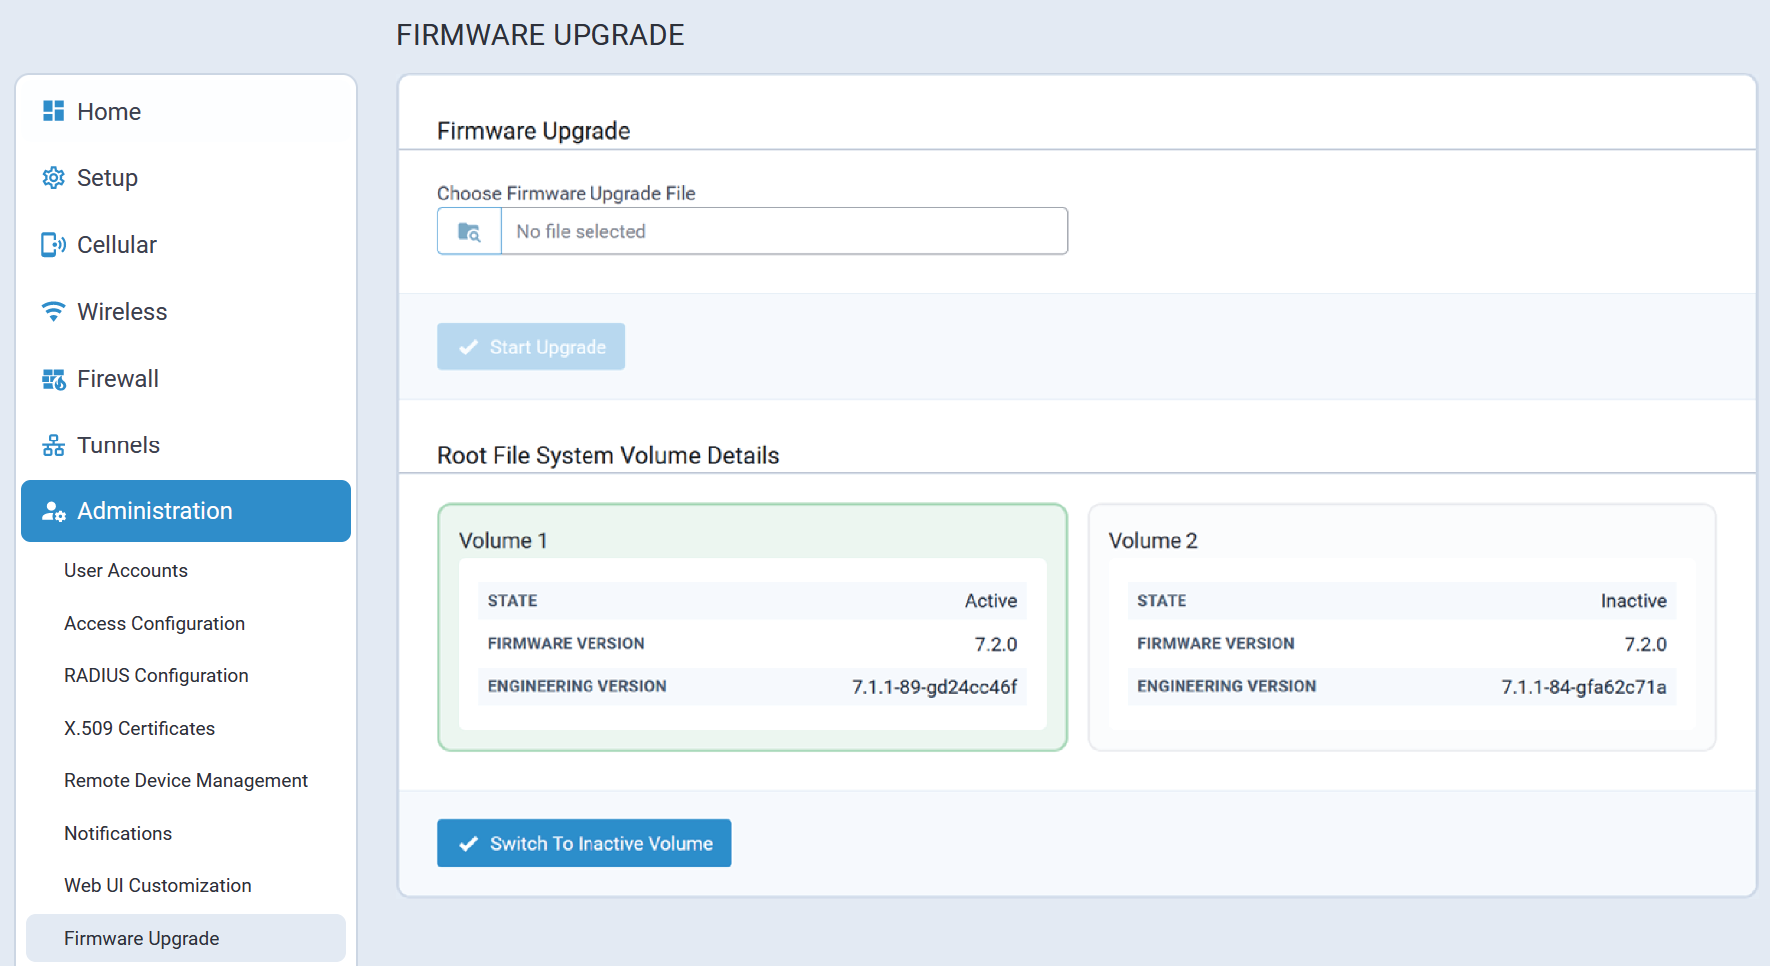Select the Volume 2 inactive card

click(x=1401, y=627)
